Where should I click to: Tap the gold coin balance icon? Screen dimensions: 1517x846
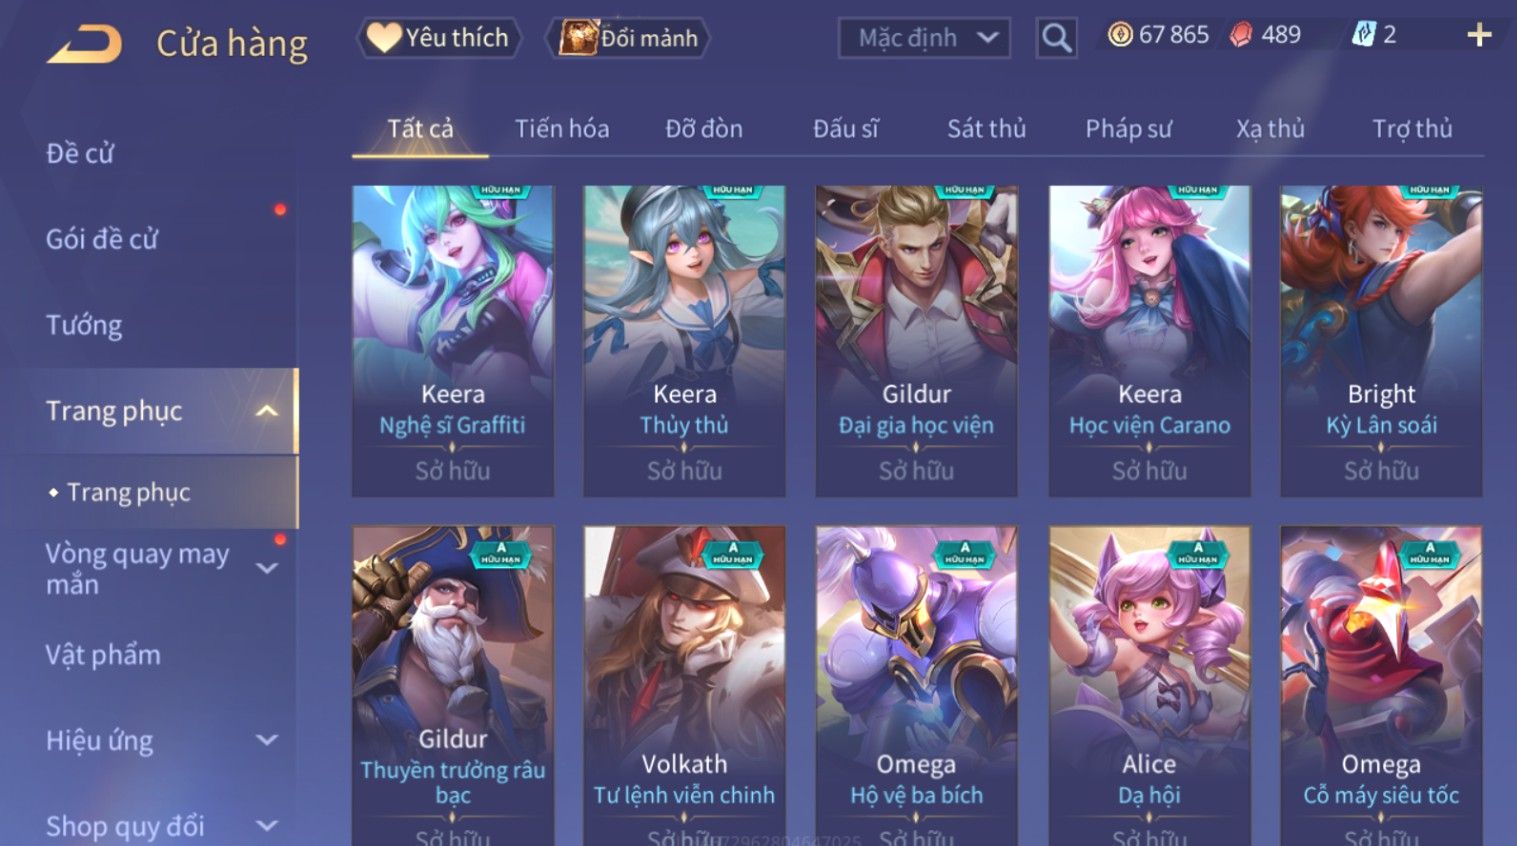[x=1120, y=35]
